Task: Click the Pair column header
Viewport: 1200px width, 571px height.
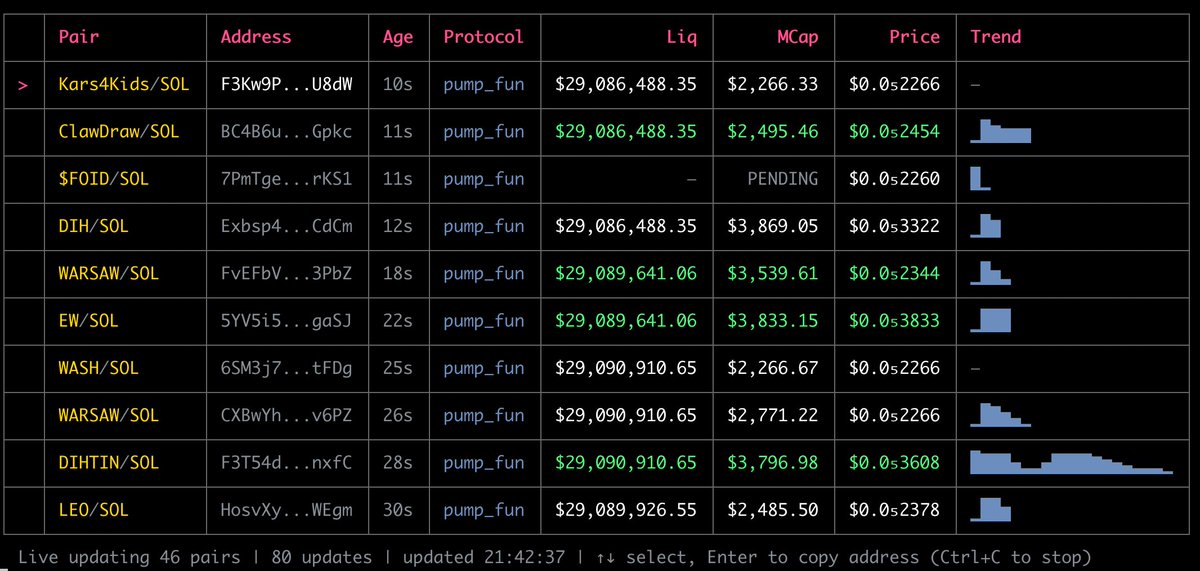Action: click(79, 37)
